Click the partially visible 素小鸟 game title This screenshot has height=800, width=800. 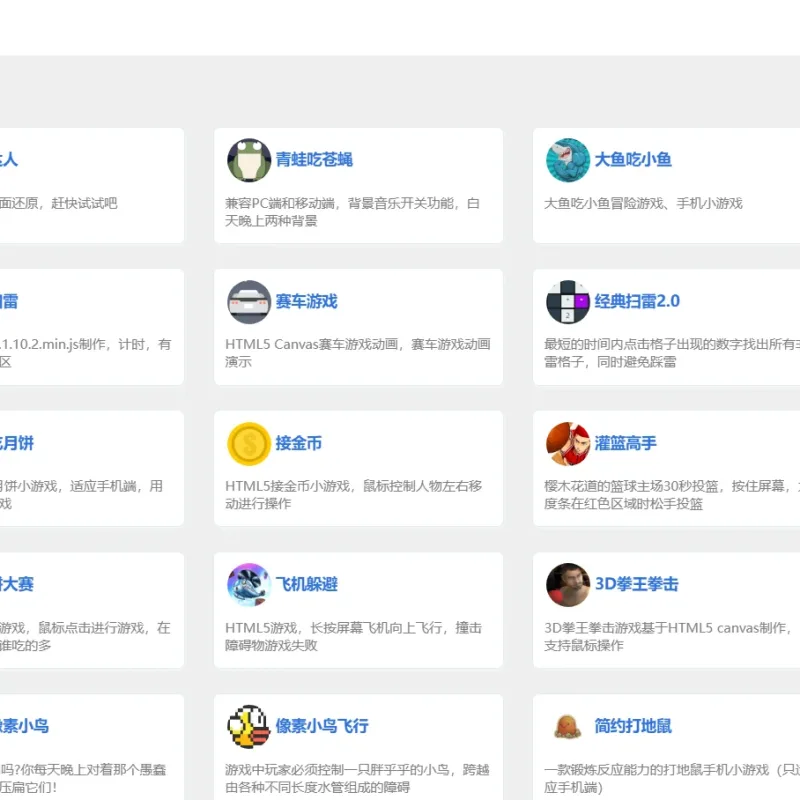[24, 726]
